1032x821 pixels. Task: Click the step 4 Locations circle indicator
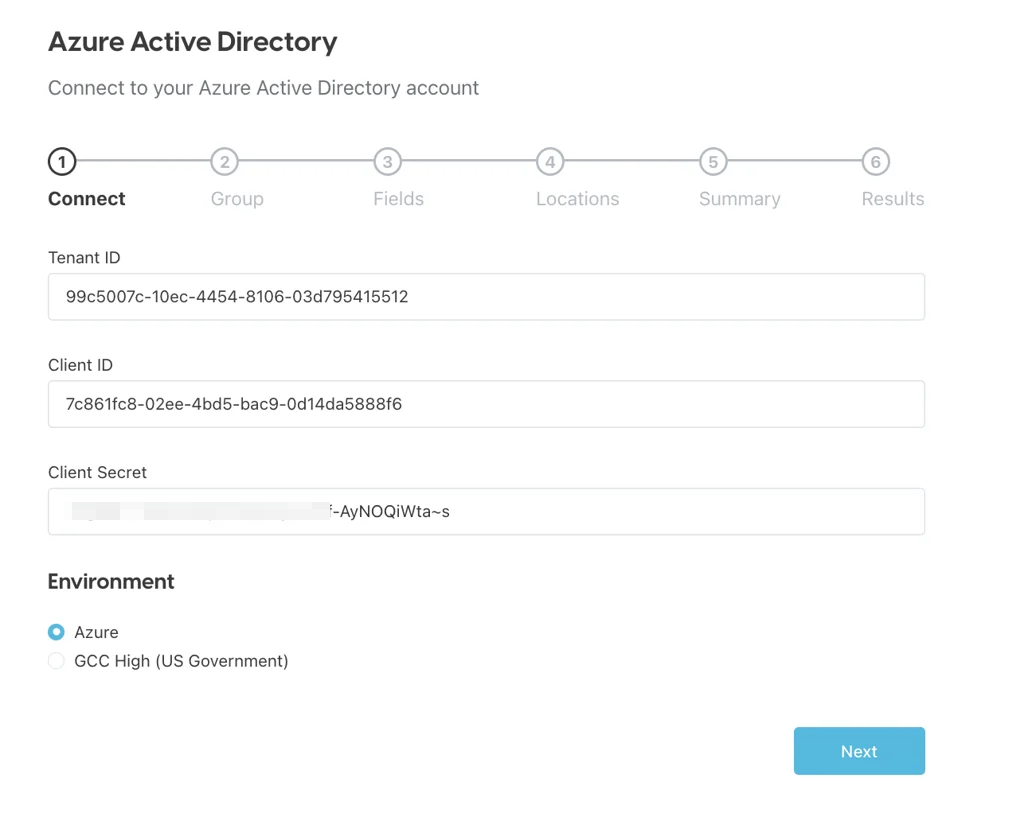click(x=549, y=161)
